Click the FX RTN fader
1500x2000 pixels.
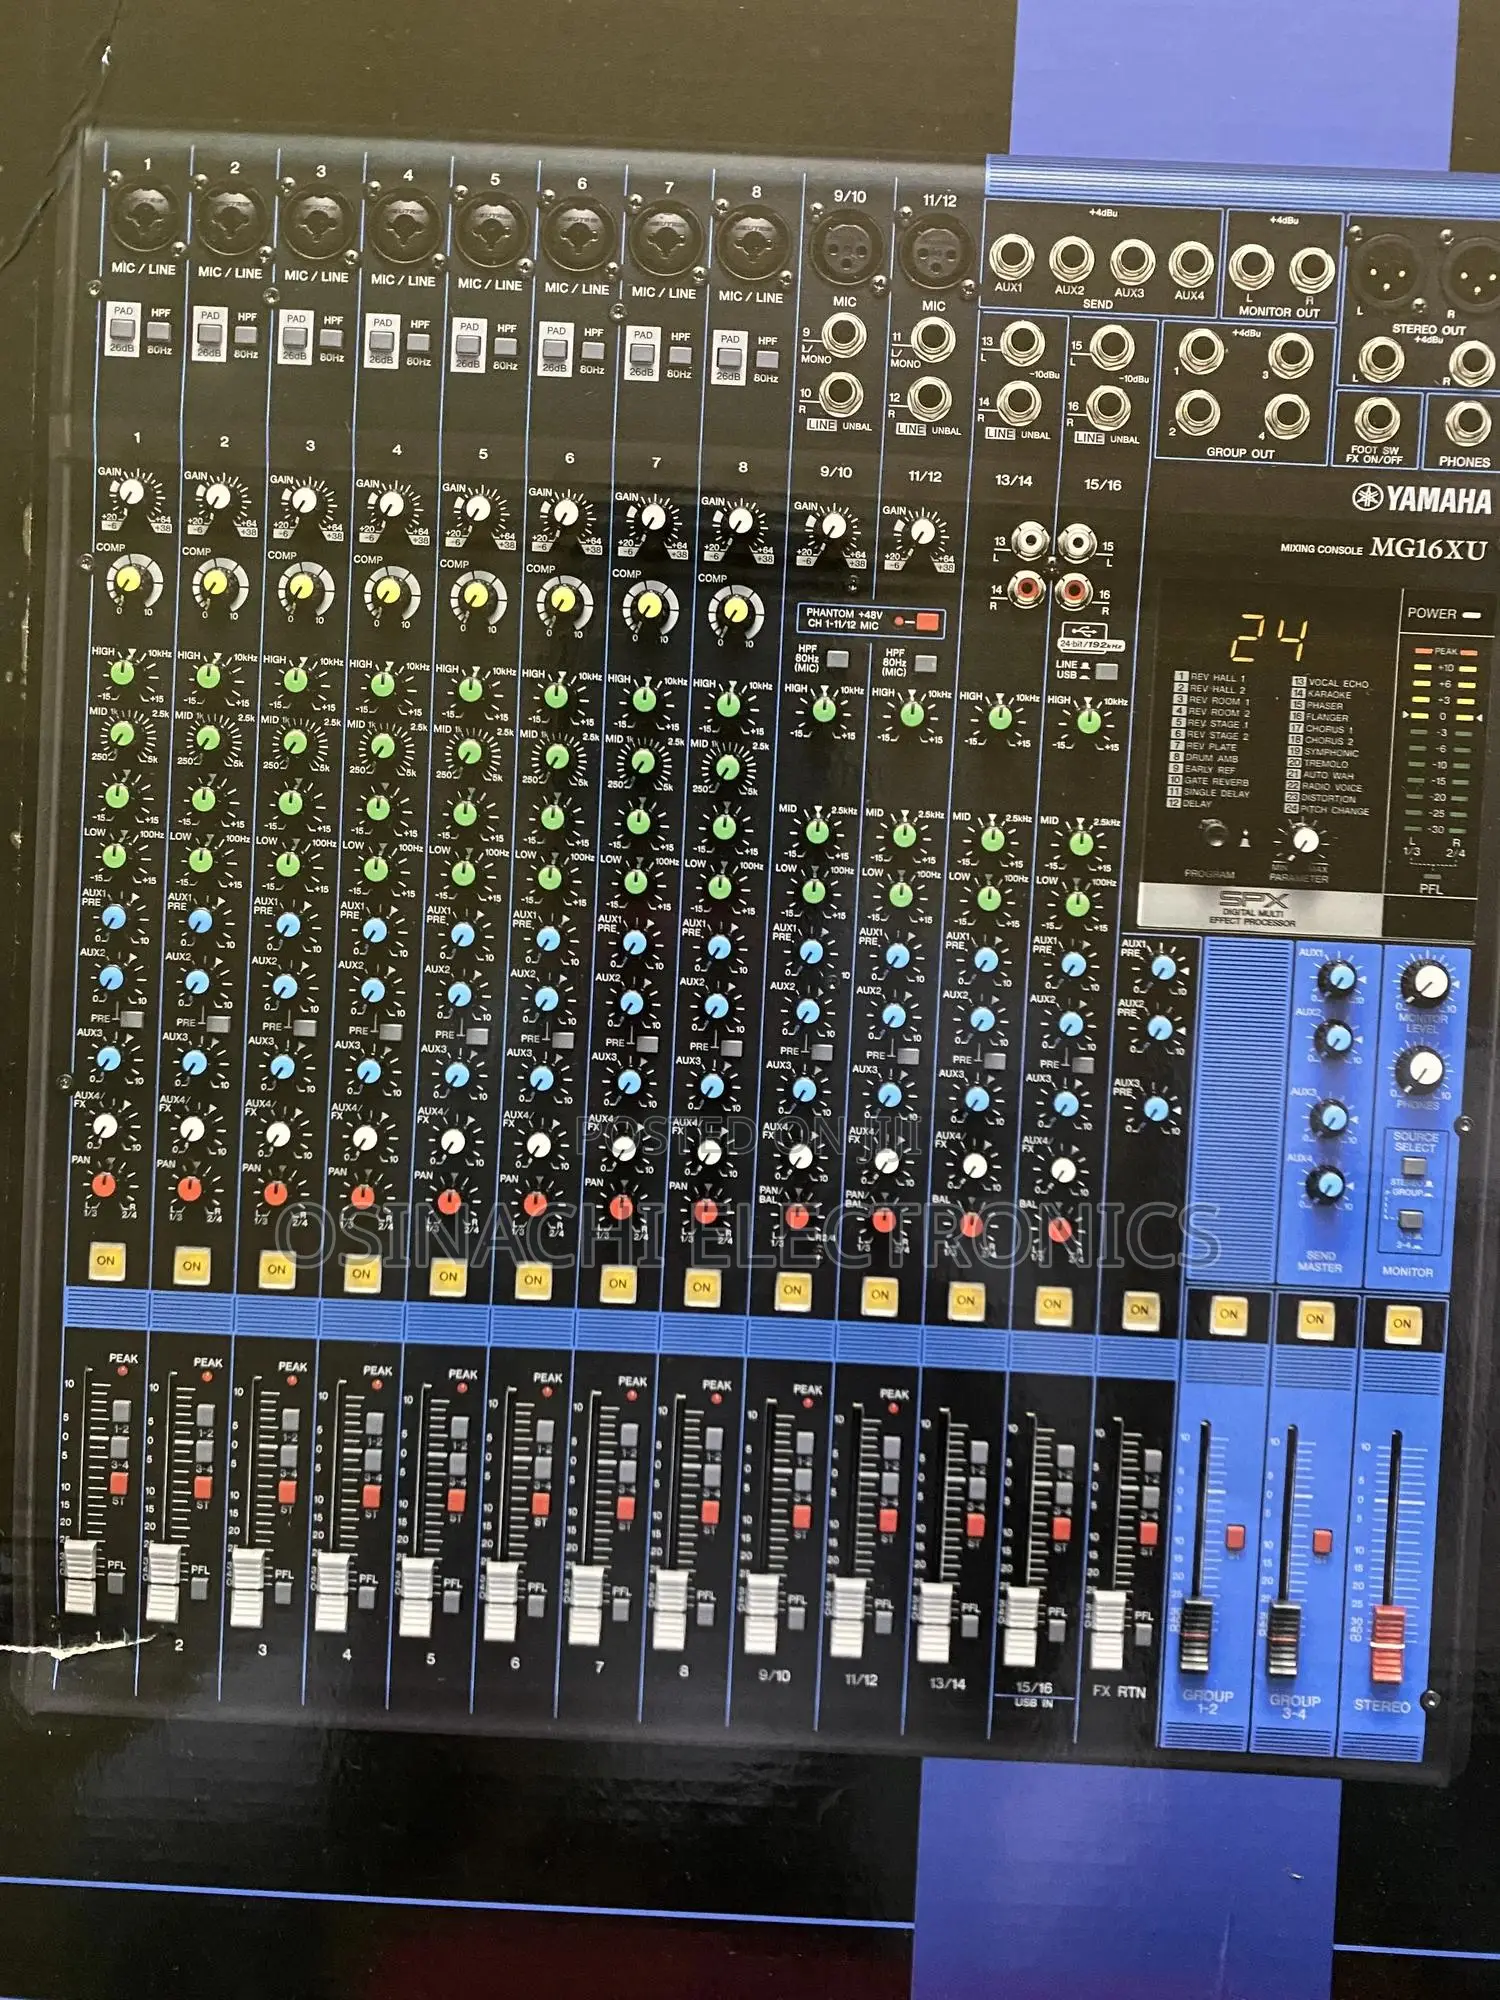[1107, 1631]
